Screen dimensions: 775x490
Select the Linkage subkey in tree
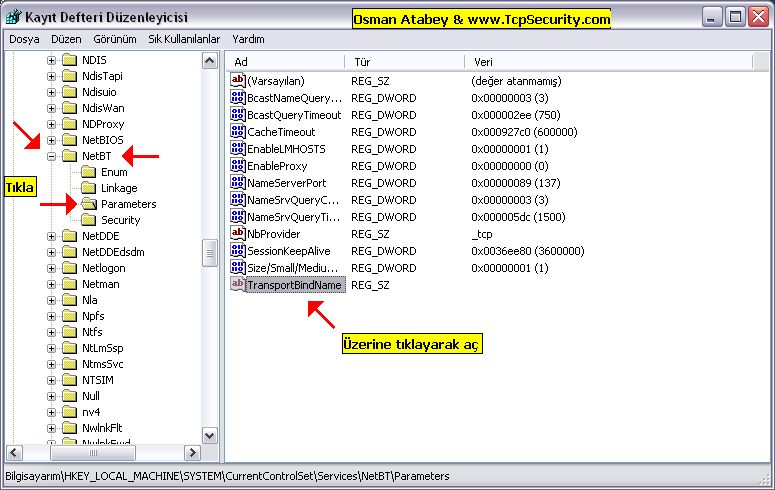click(x=119, y=188)
